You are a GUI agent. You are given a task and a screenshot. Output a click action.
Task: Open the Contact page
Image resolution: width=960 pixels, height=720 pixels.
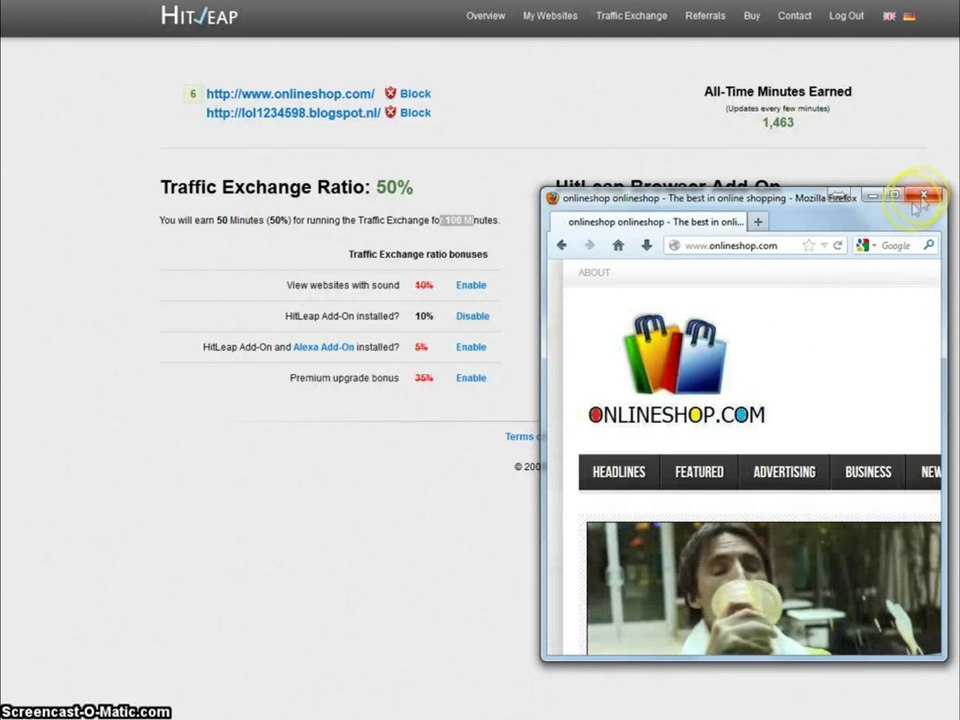click(x=794, y=16)
